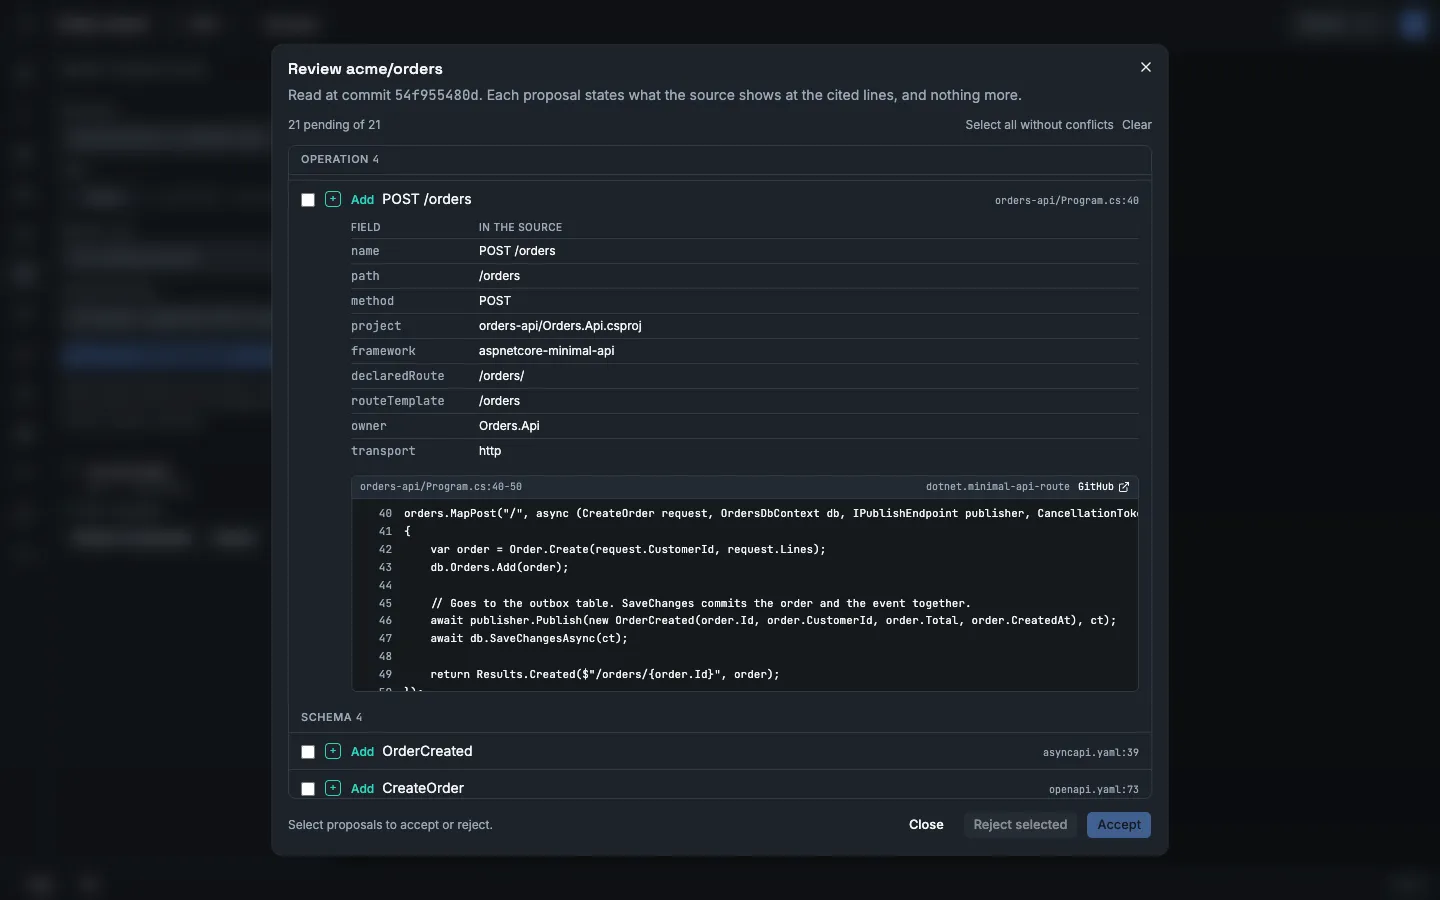Click the plus badge next to Add POST /orders
The image size is (1440, 900).
click(x=333, y=199)
